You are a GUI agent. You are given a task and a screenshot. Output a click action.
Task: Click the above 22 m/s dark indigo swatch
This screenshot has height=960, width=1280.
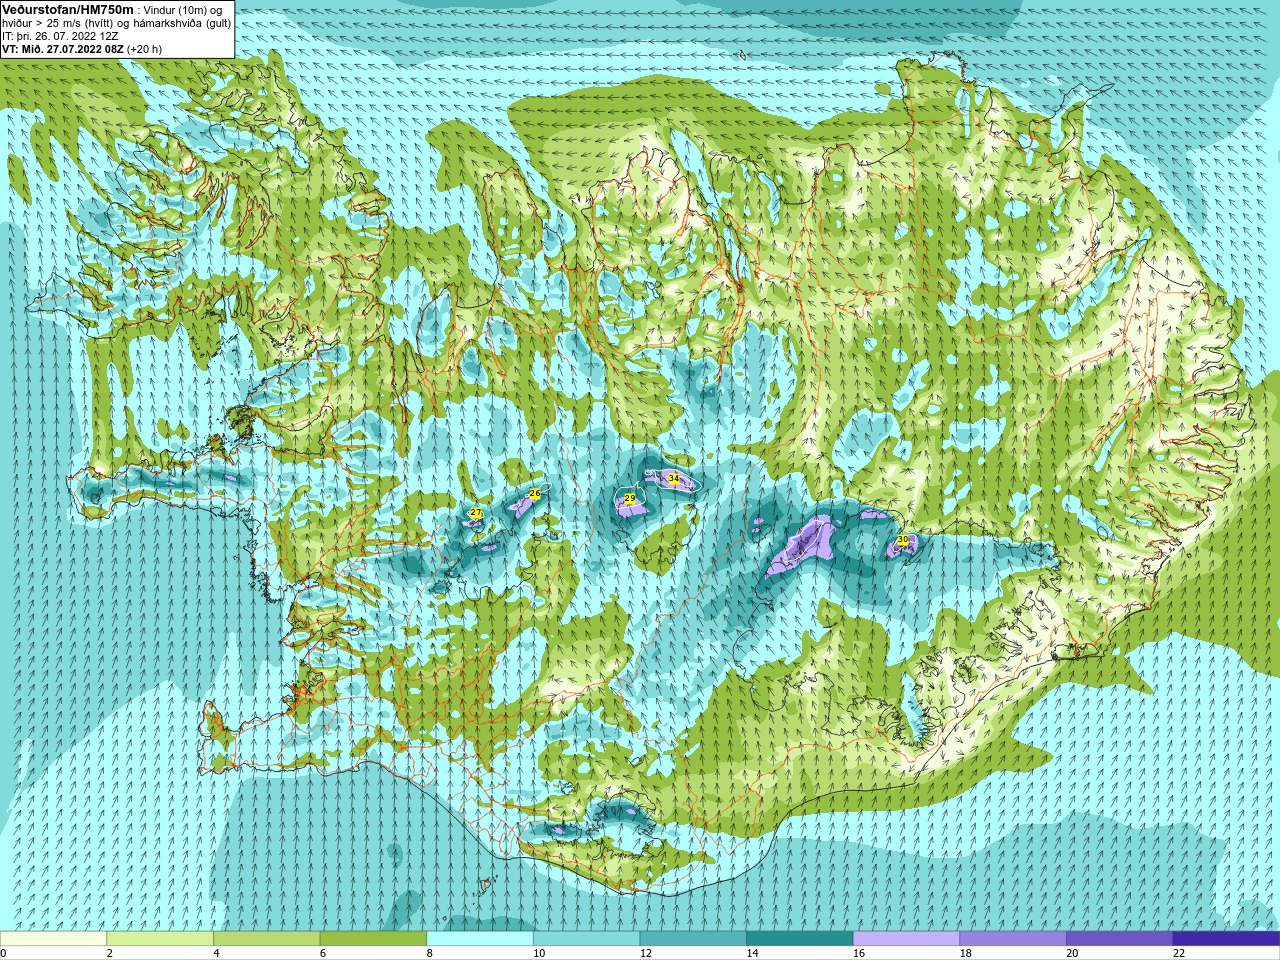tap(1226, 939)
